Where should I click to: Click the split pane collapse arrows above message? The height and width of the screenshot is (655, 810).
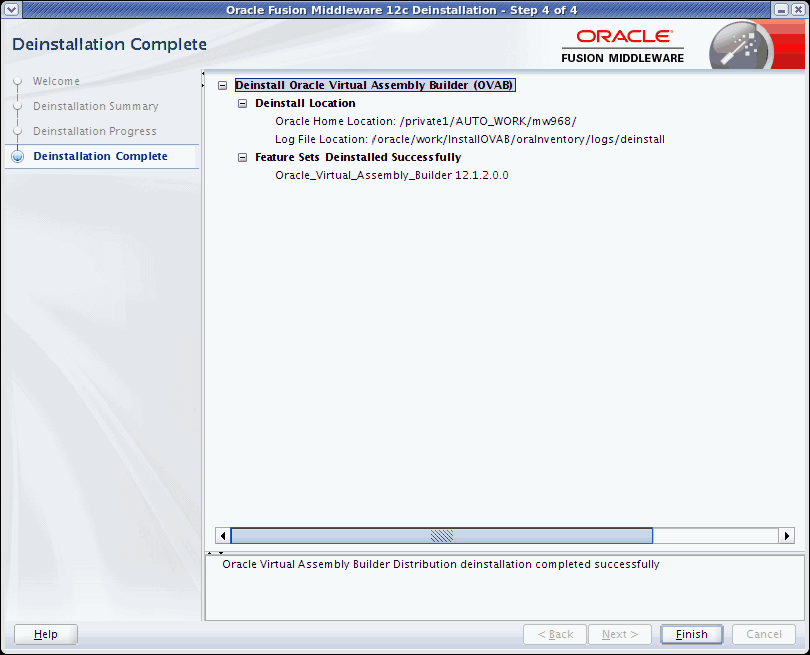click(x=215, y=553)
